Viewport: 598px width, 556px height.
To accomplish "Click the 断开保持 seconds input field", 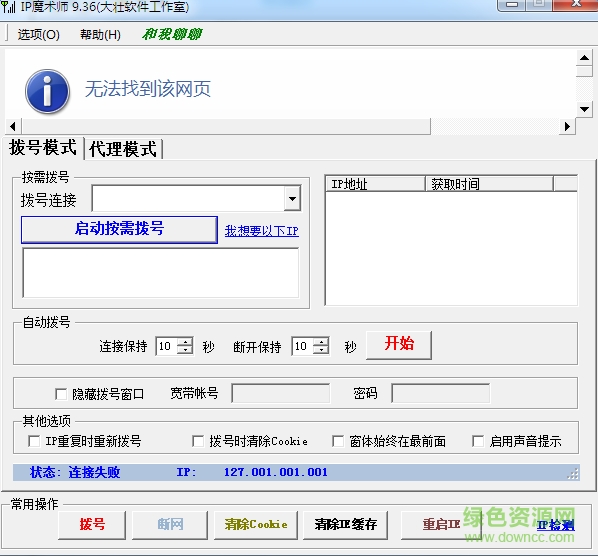I will pyautogui.click(x=303, y=346).
